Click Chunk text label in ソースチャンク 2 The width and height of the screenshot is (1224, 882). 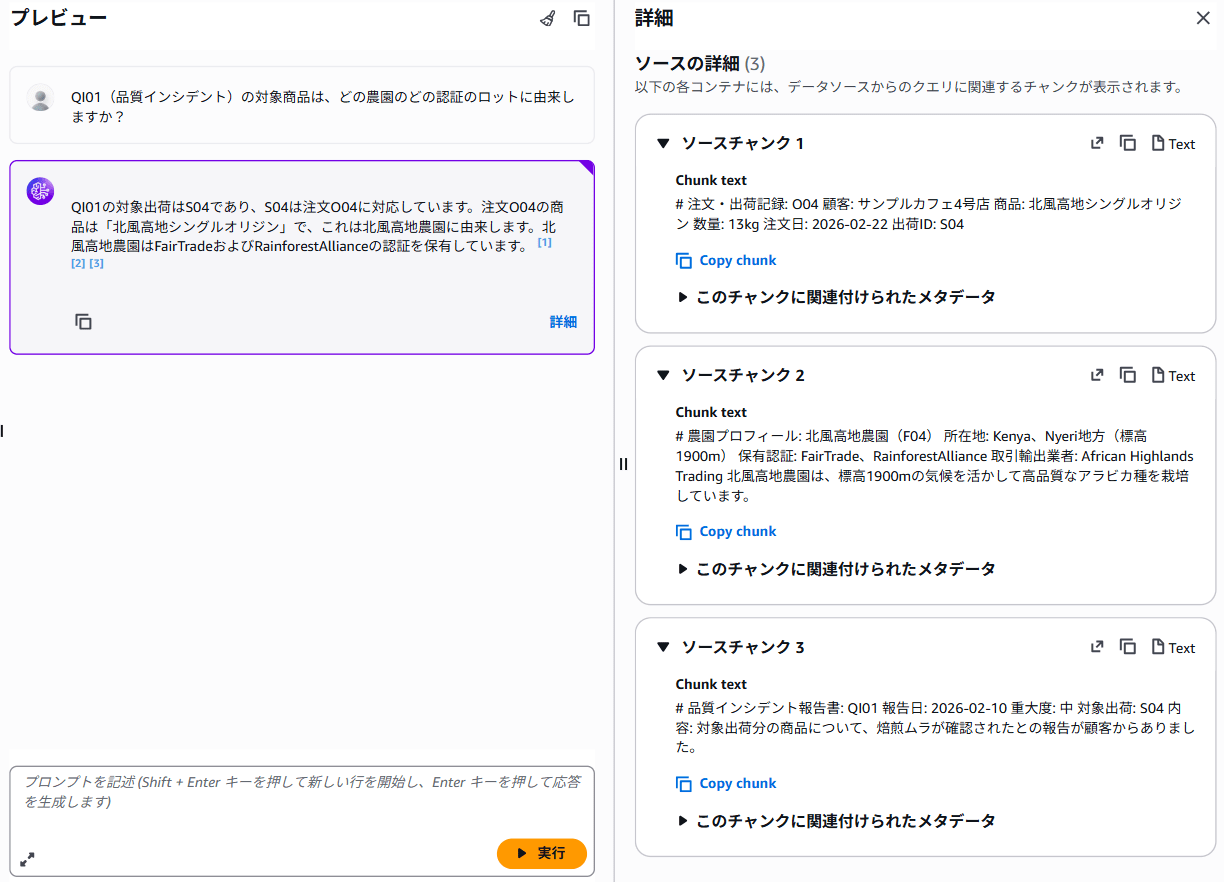711,412
